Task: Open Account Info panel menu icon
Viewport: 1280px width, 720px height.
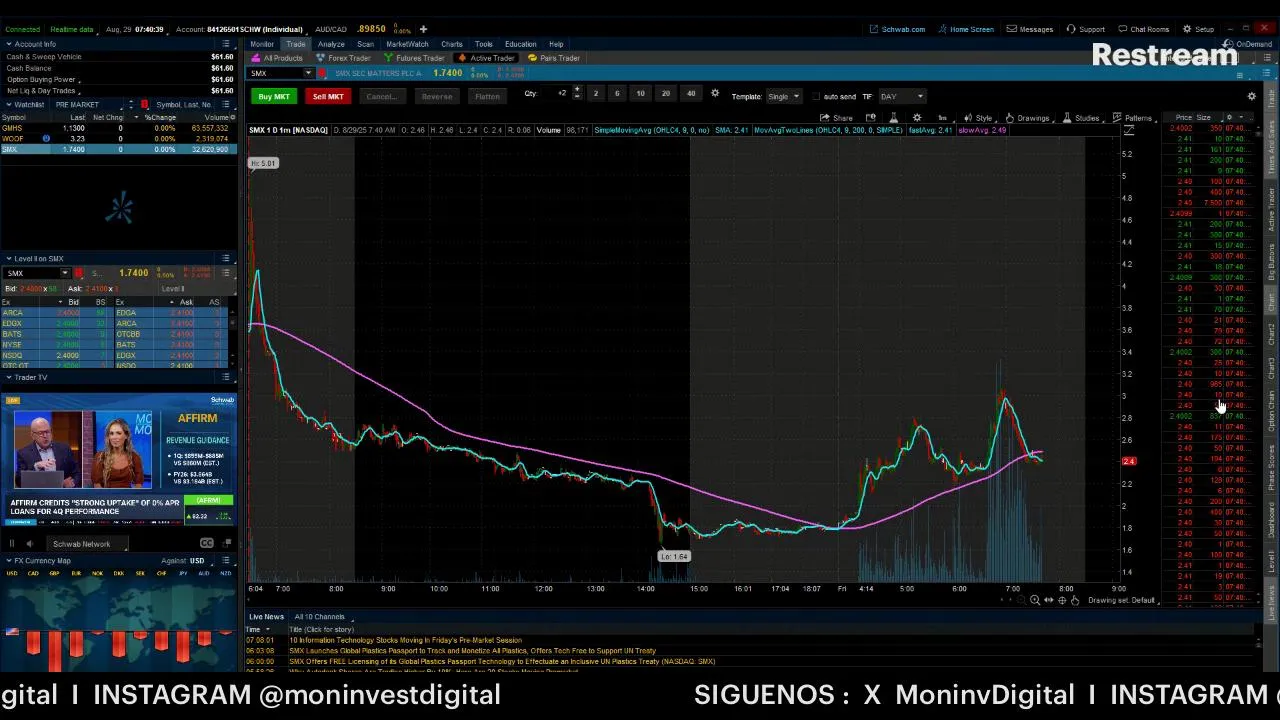Action: pyautogui.click(x=227, y=44)
